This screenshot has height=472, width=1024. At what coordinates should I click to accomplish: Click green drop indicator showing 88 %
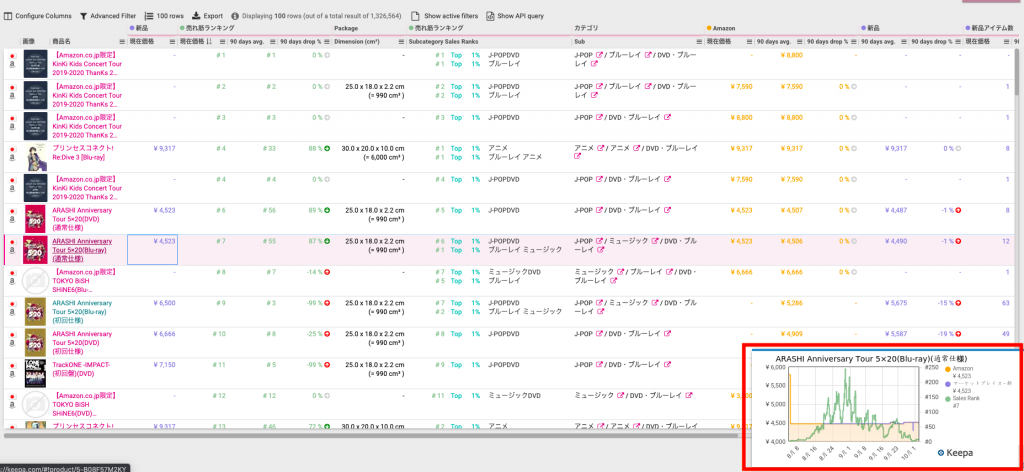click(327, 149)
